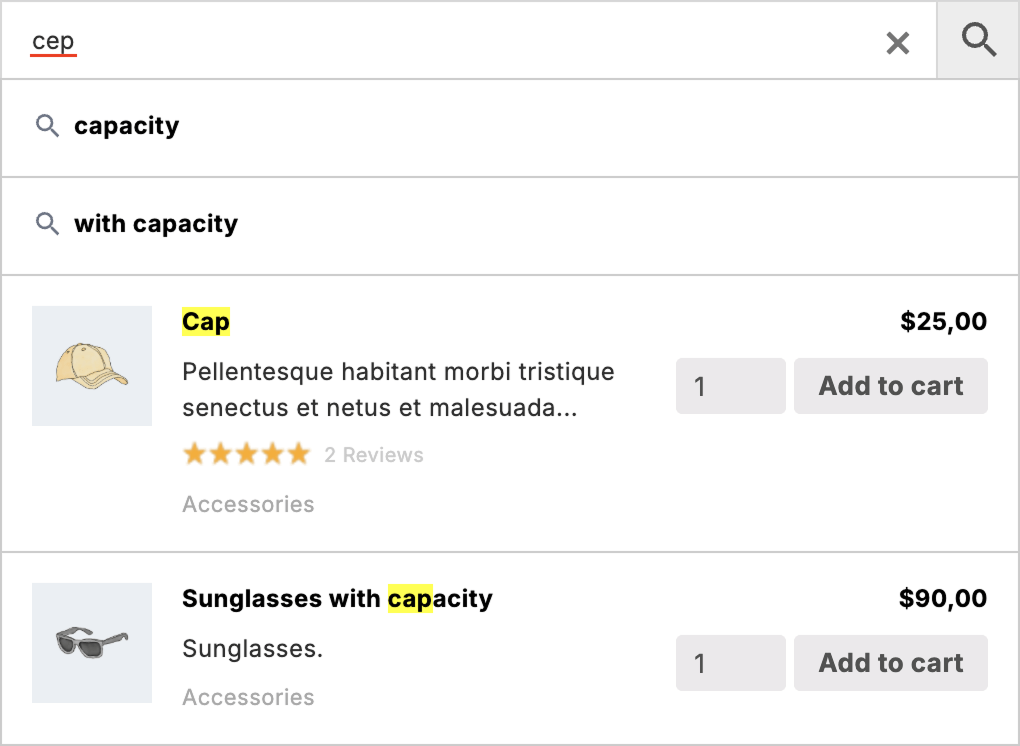Viewport: 1020px width, 746px height.
Task: Click 'Accessories' category under Cap
Action: (248, 504)
